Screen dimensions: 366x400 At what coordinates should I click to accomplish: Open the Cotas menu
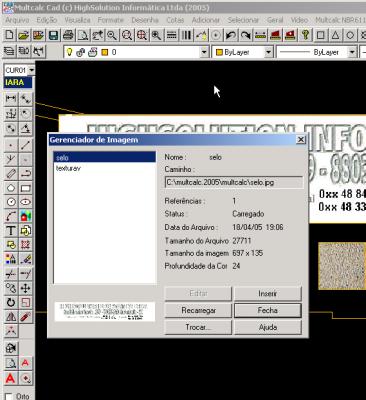[175, 20]
